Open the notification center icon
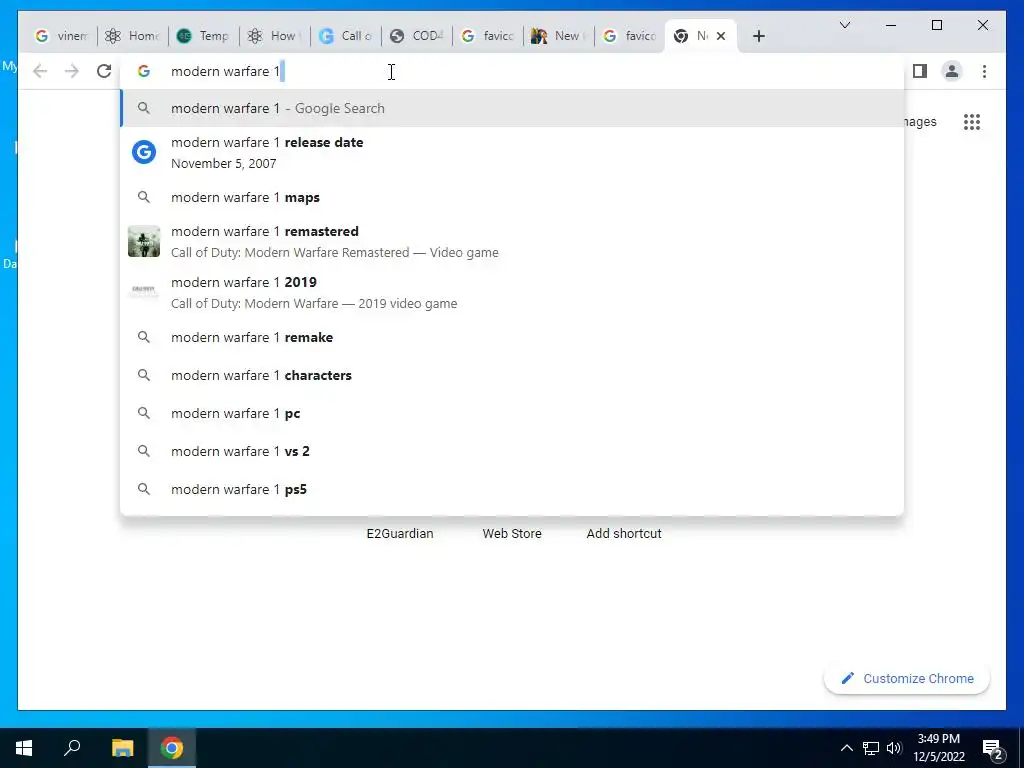The height and width of the screenshot is (768, 1024). (x=992, y=750)
